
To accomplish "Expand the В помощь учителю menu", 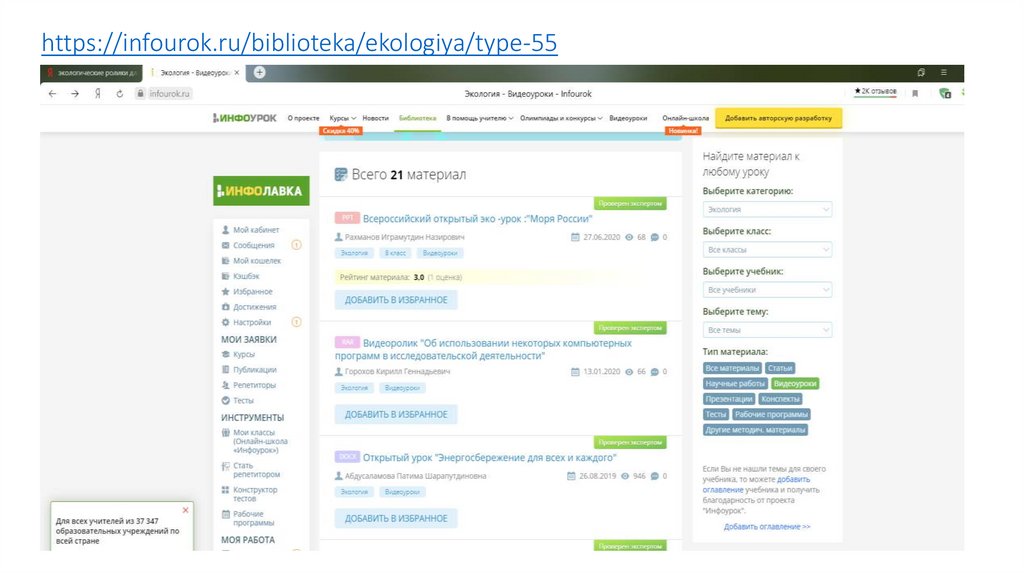I will pyautogui.click(x=479, y=118).
